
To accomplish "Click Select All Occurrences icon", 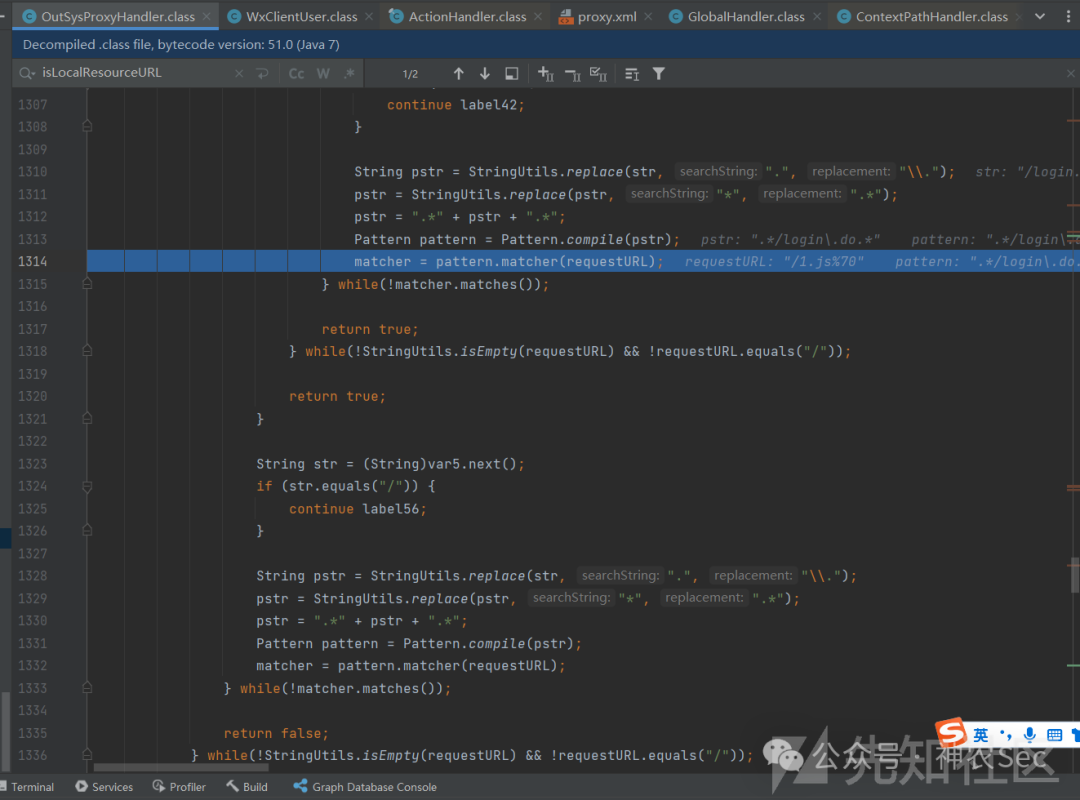I will click(511, 73).
